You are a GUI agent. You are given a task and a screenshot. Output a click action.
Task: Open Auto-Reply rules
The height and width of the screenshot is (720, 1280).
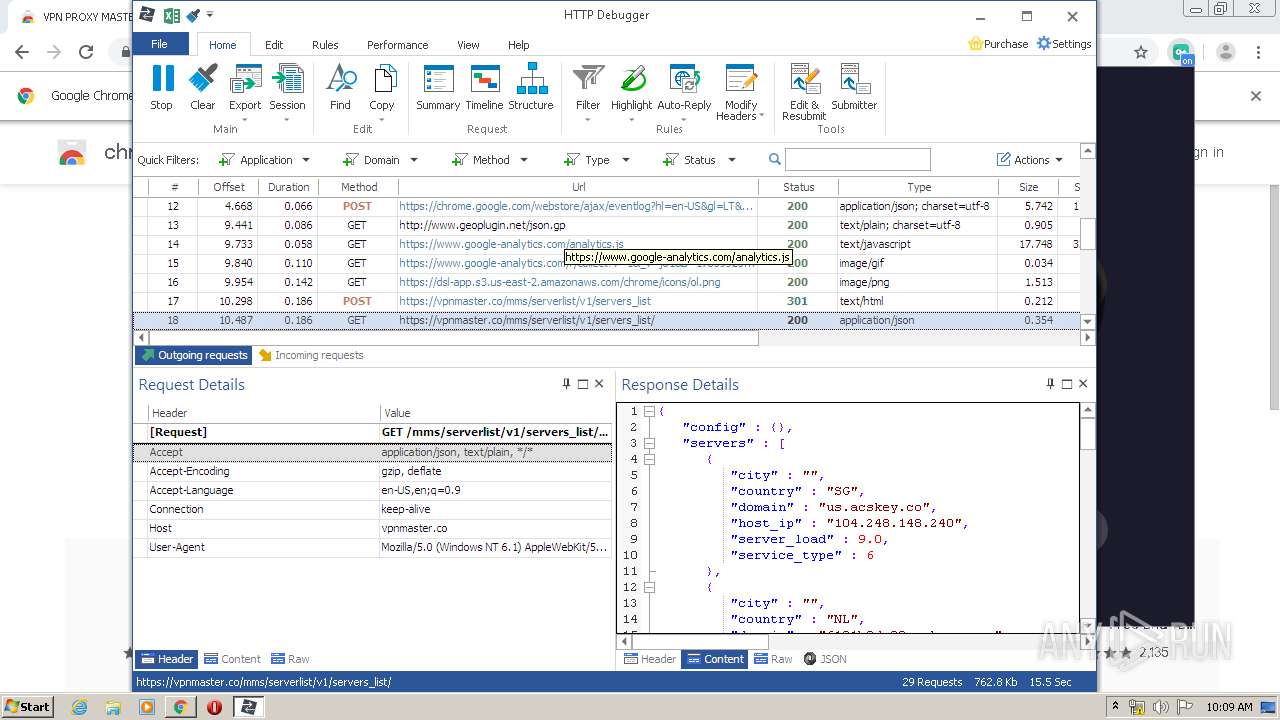tap(684, 92)
